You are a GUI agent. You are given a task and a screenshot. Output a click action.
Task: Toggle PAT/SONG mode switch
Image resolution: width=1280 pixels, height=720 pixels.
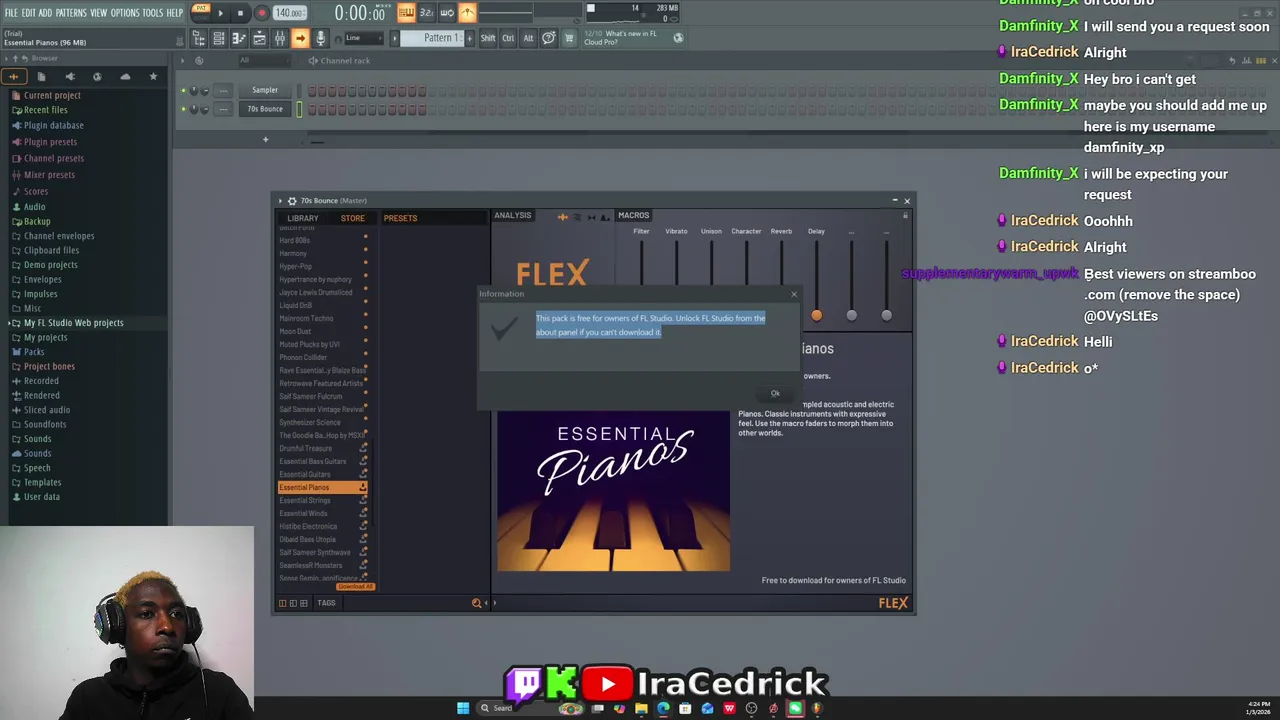[x=201, y=12]
